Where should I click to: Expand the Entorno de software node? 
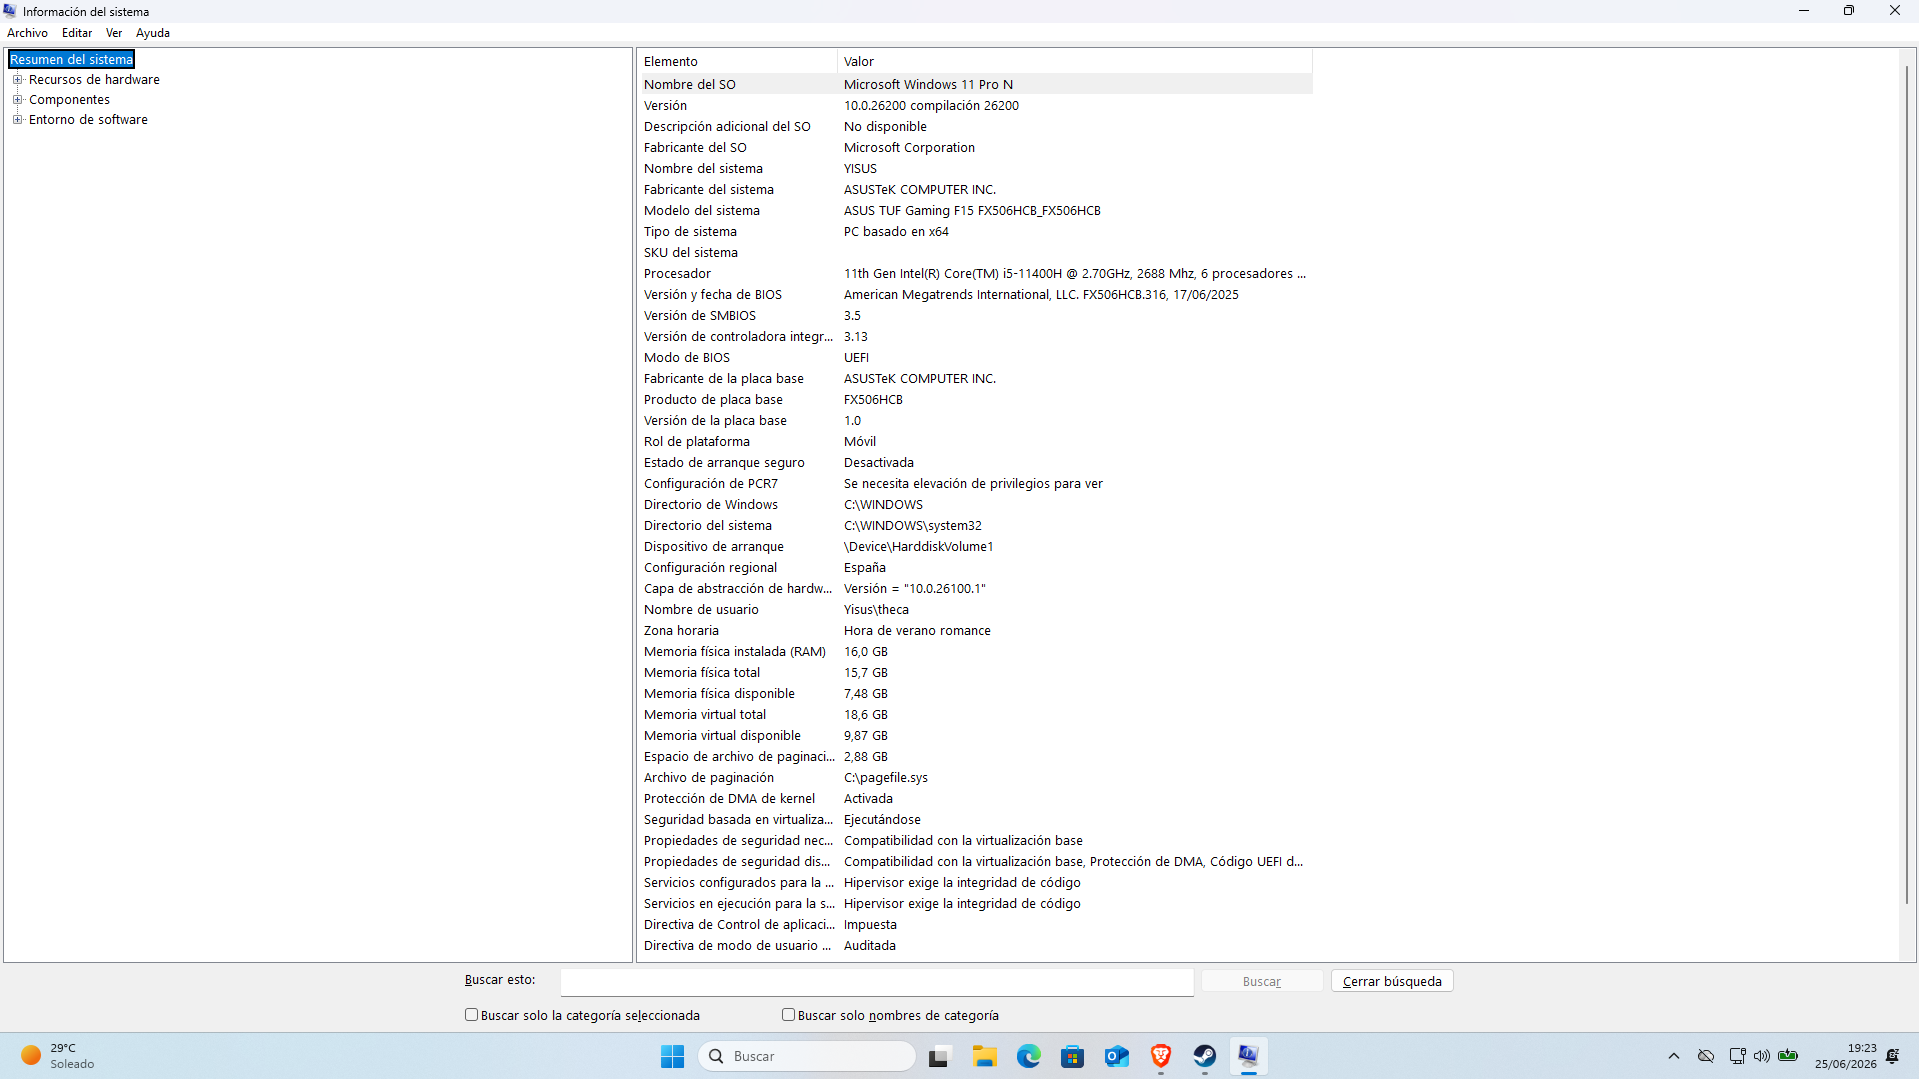point(17,120)
